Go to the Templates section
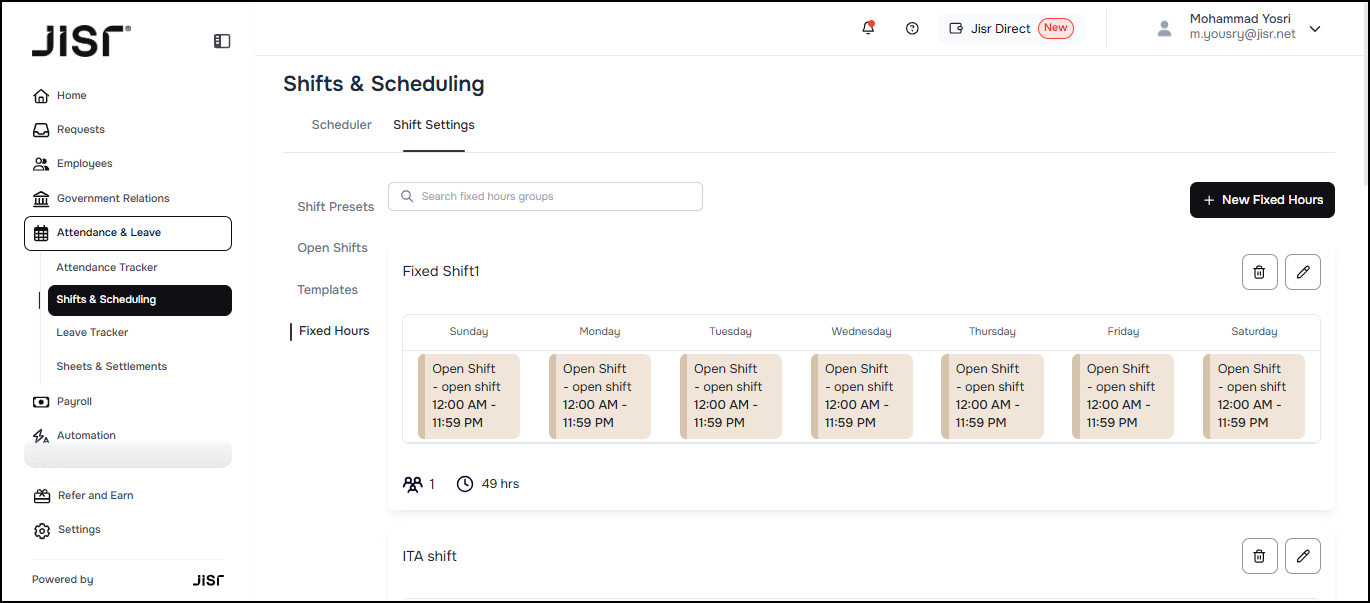 click(x=327, y=290)
